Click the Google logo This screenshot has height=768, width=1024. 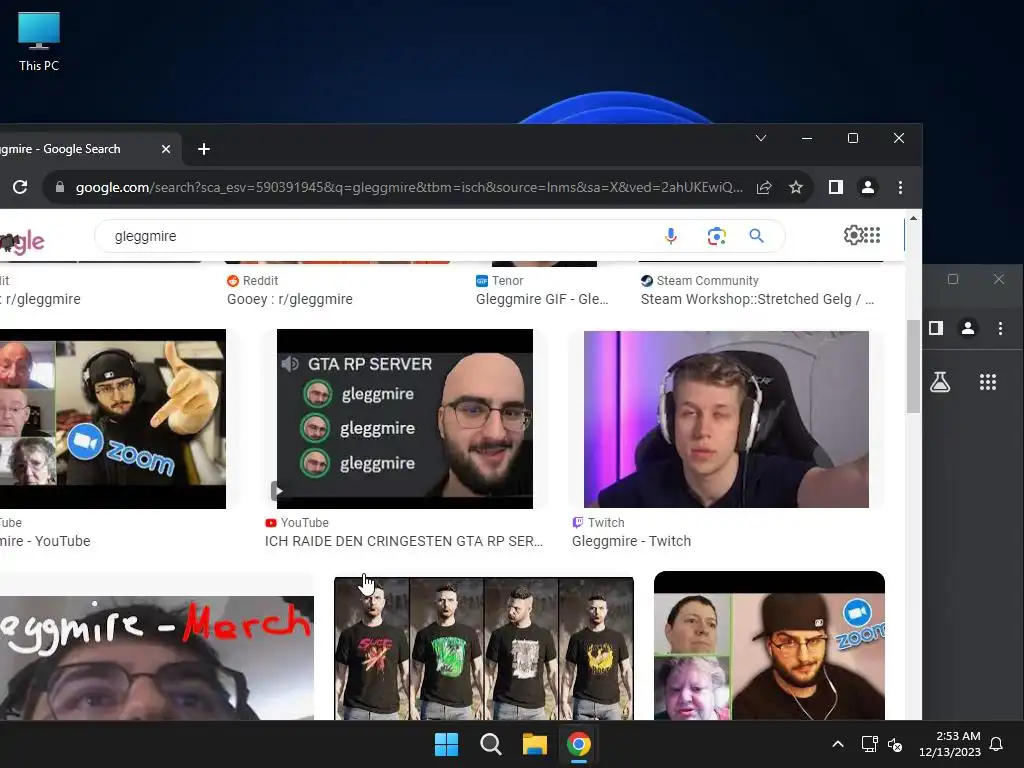click(x=22, y=242)
